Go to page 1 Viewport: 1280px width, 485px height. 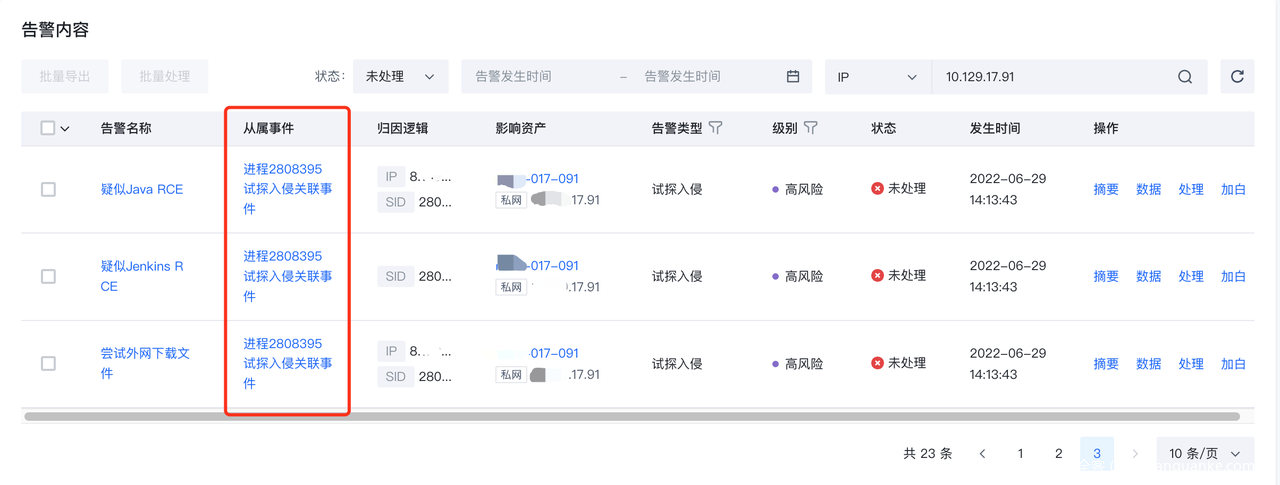click(x=1020, y=453)
